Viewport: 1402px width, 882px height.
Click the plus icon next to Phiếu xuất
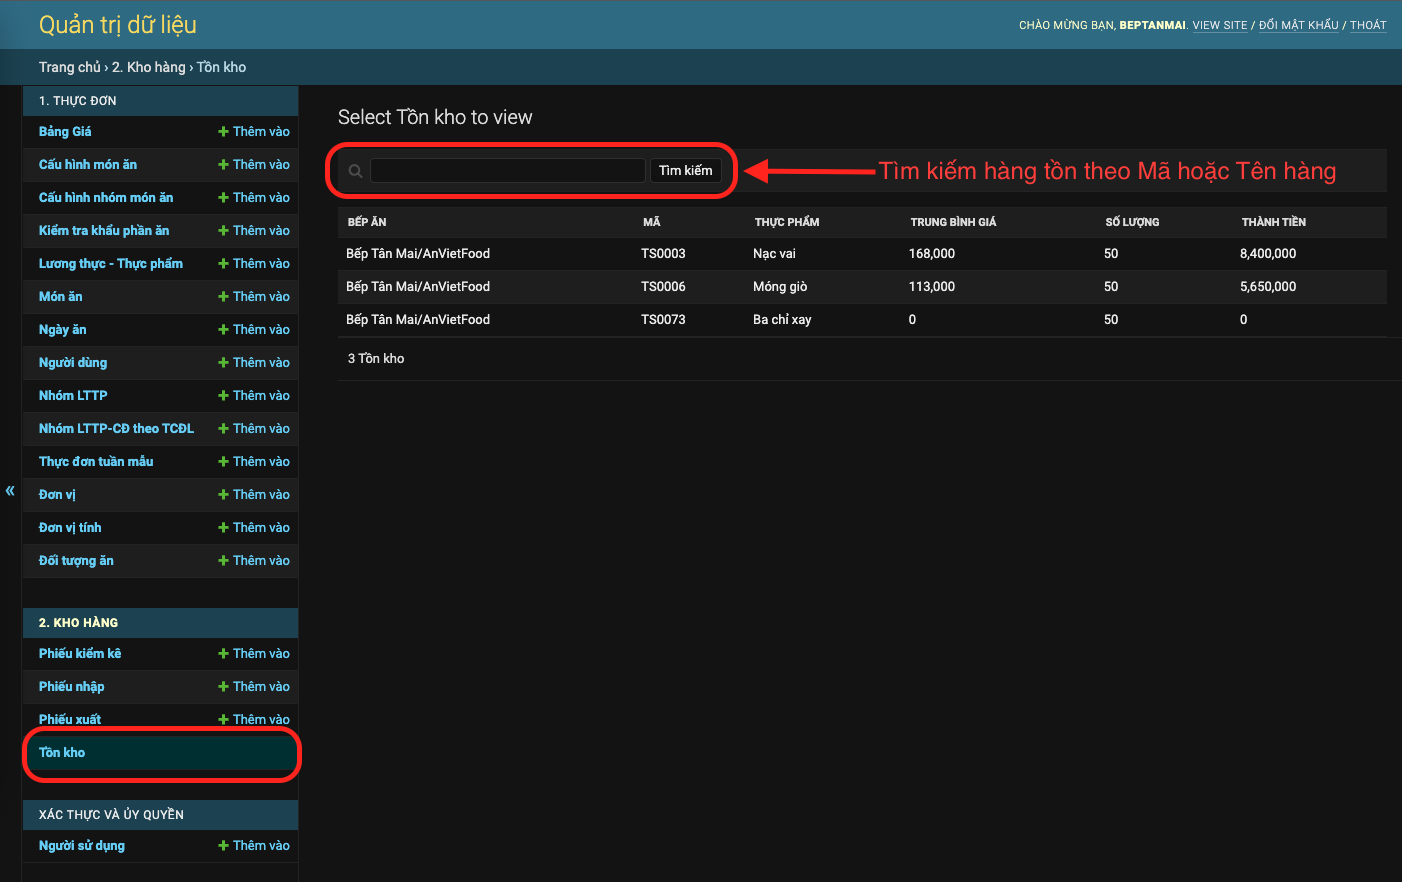pos(224,719)
